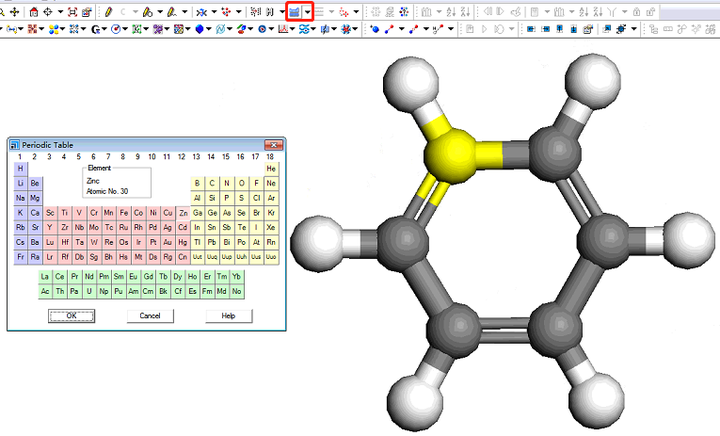Select the four-arrow translate tool
The height and width of the screenshot is (436, 720).
coord(14,12)
